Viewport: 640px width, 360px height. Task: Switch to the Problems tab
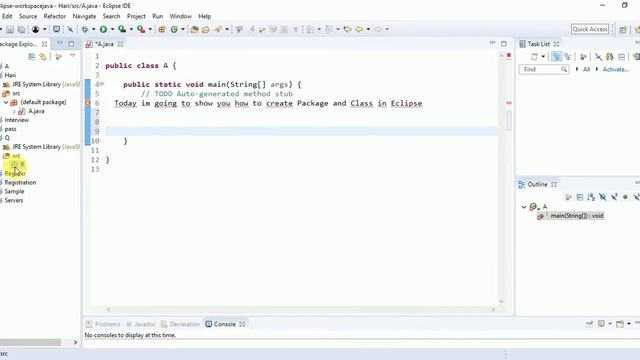click(x=103, y=324)
